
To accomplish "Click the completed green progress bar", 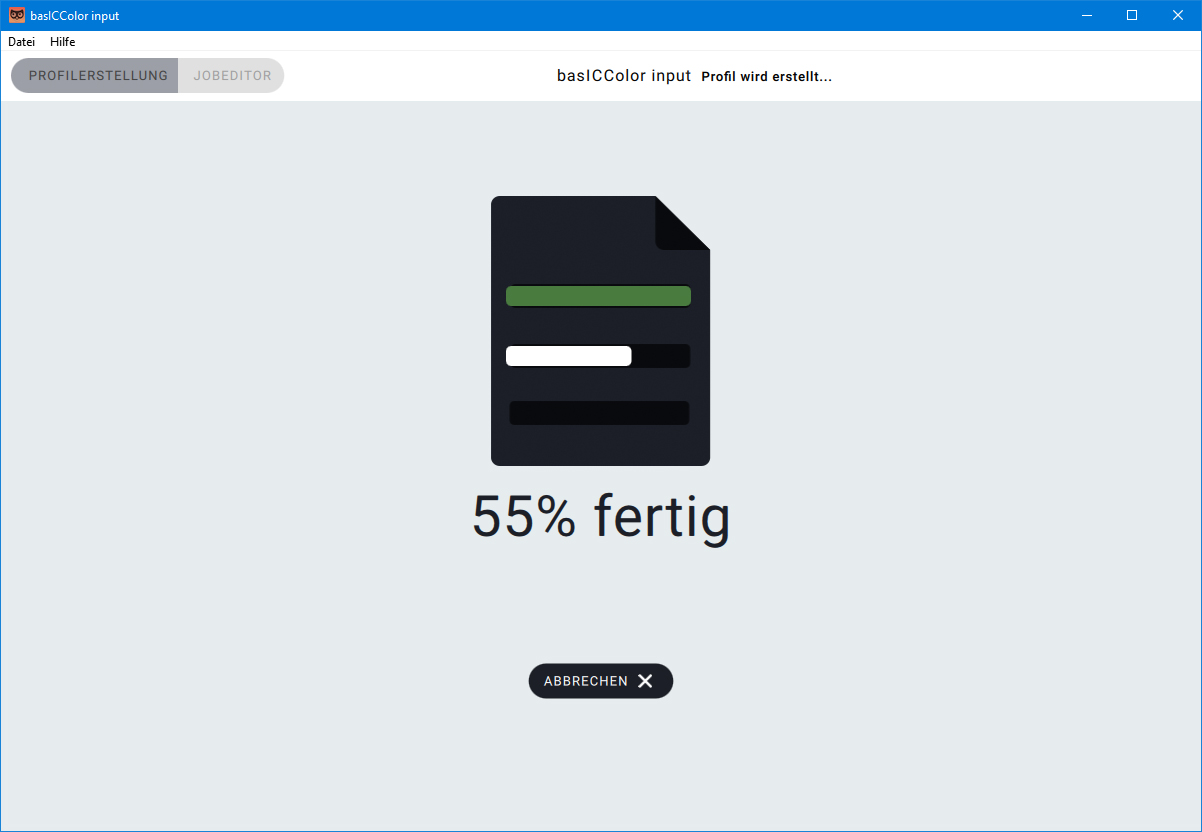I will (598, 296).
